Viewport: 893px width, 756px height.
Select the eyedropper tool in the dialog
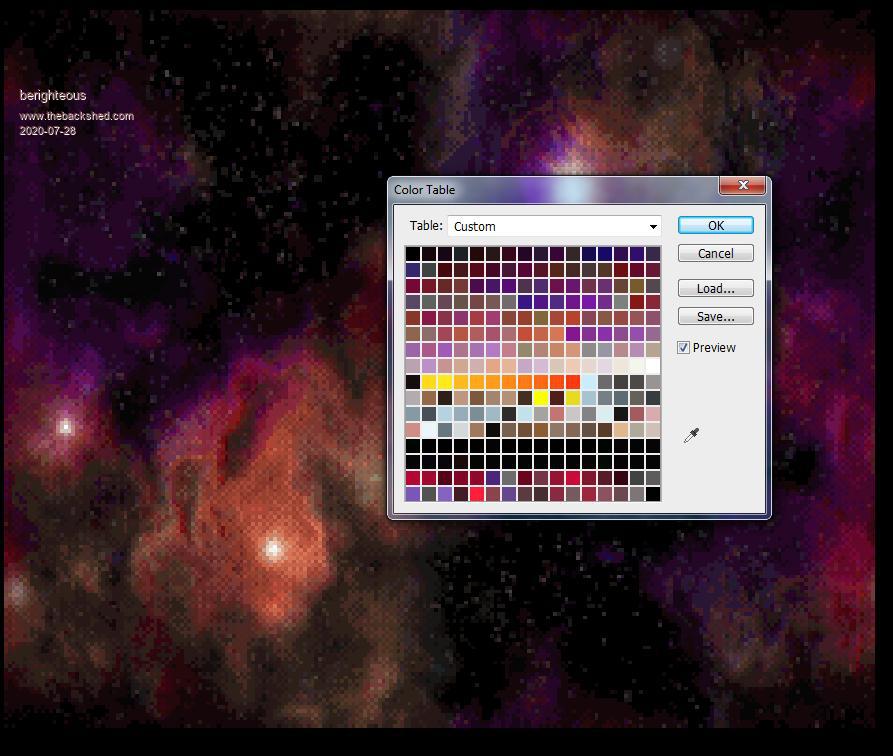tap(691, 435)
